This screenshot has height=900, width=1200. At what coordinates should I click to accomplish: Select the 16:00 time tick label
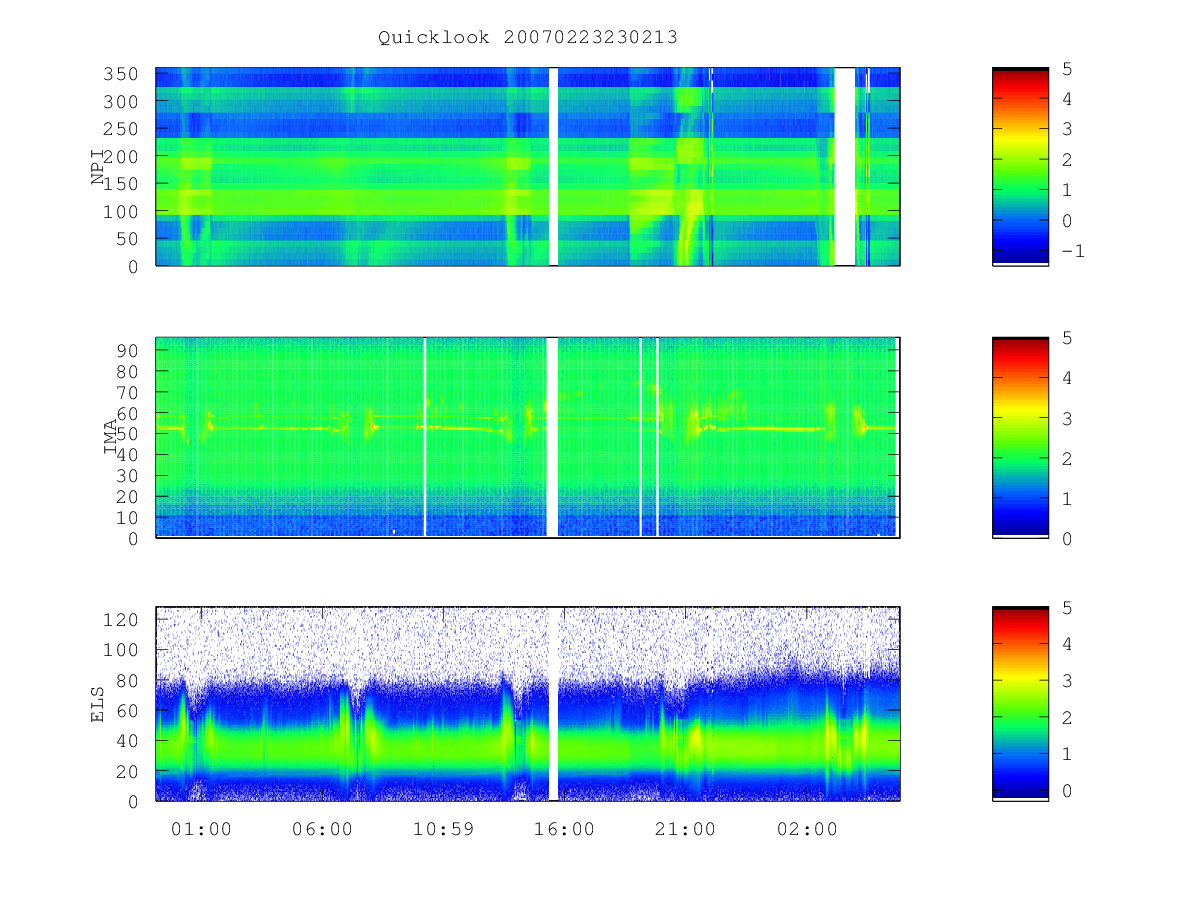coord(565,830)
